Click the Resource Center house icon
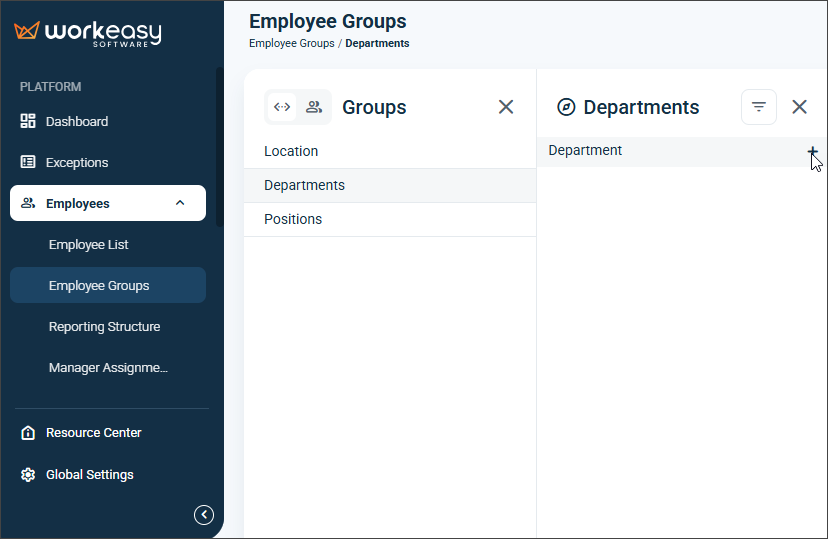 (x=28, y=433)
